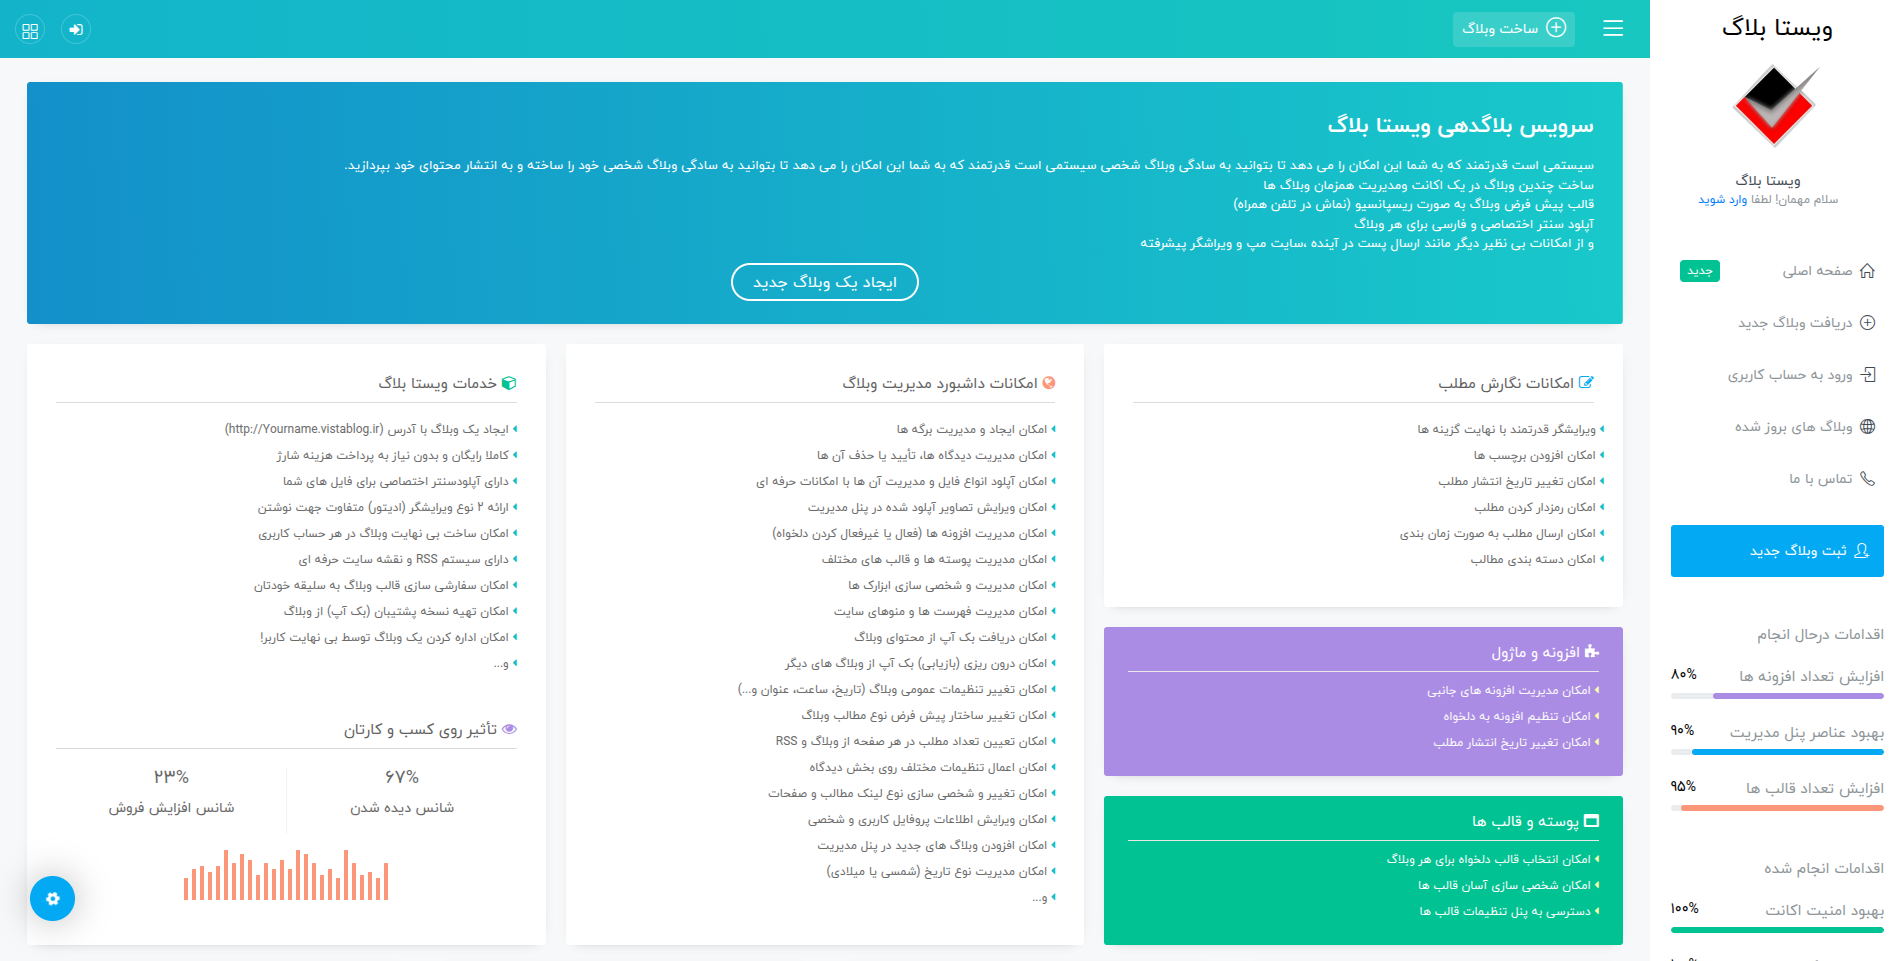
Task: Click the جدید green badge in sidebar
Action: pyautogui.click(x=1699, y=271)
